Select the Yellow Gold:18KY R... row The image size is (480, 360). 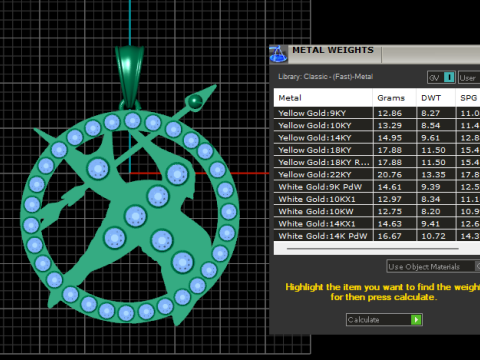[x=377, y=162]
